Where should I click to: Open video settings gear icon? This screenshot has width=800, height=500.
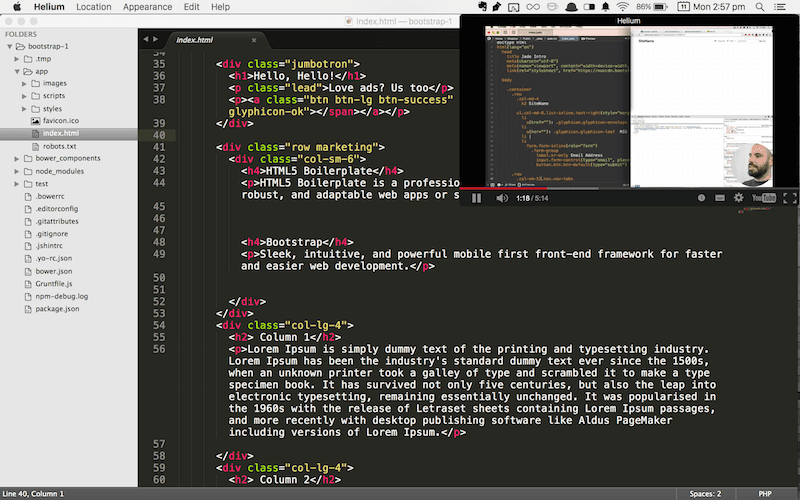738,198
